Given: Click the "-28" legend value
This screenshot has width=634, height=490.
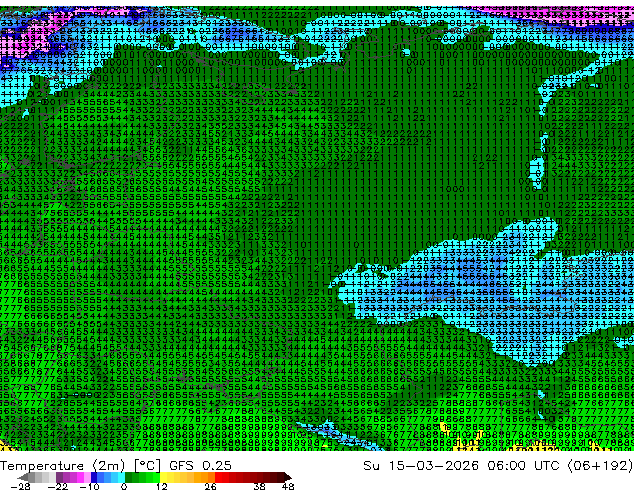Looking at the screenshot, I should (20, 486).
